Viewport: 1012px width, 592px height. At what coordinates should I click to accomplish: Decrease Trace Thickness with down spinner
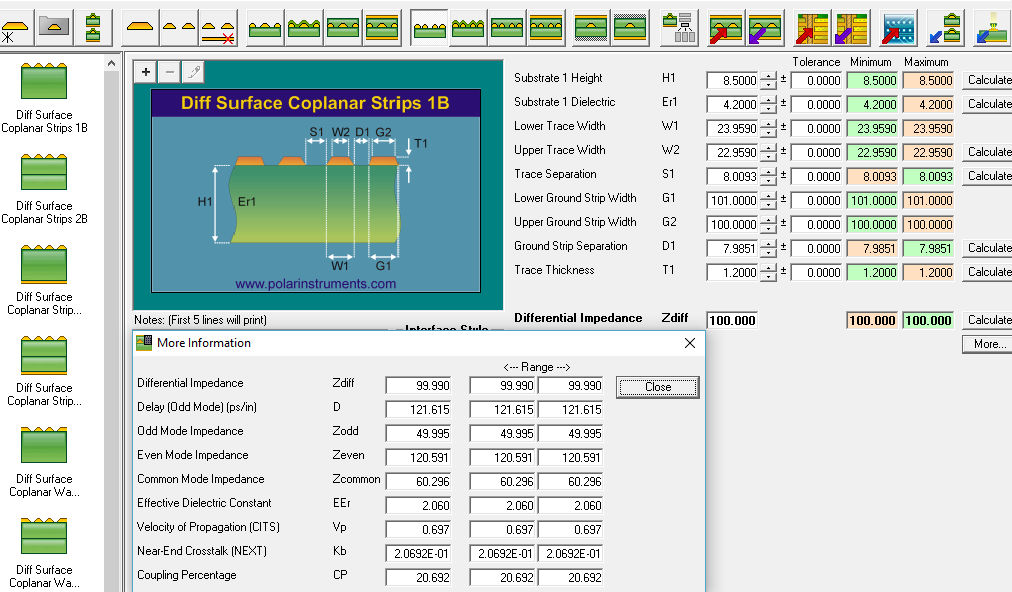point(767,276)
